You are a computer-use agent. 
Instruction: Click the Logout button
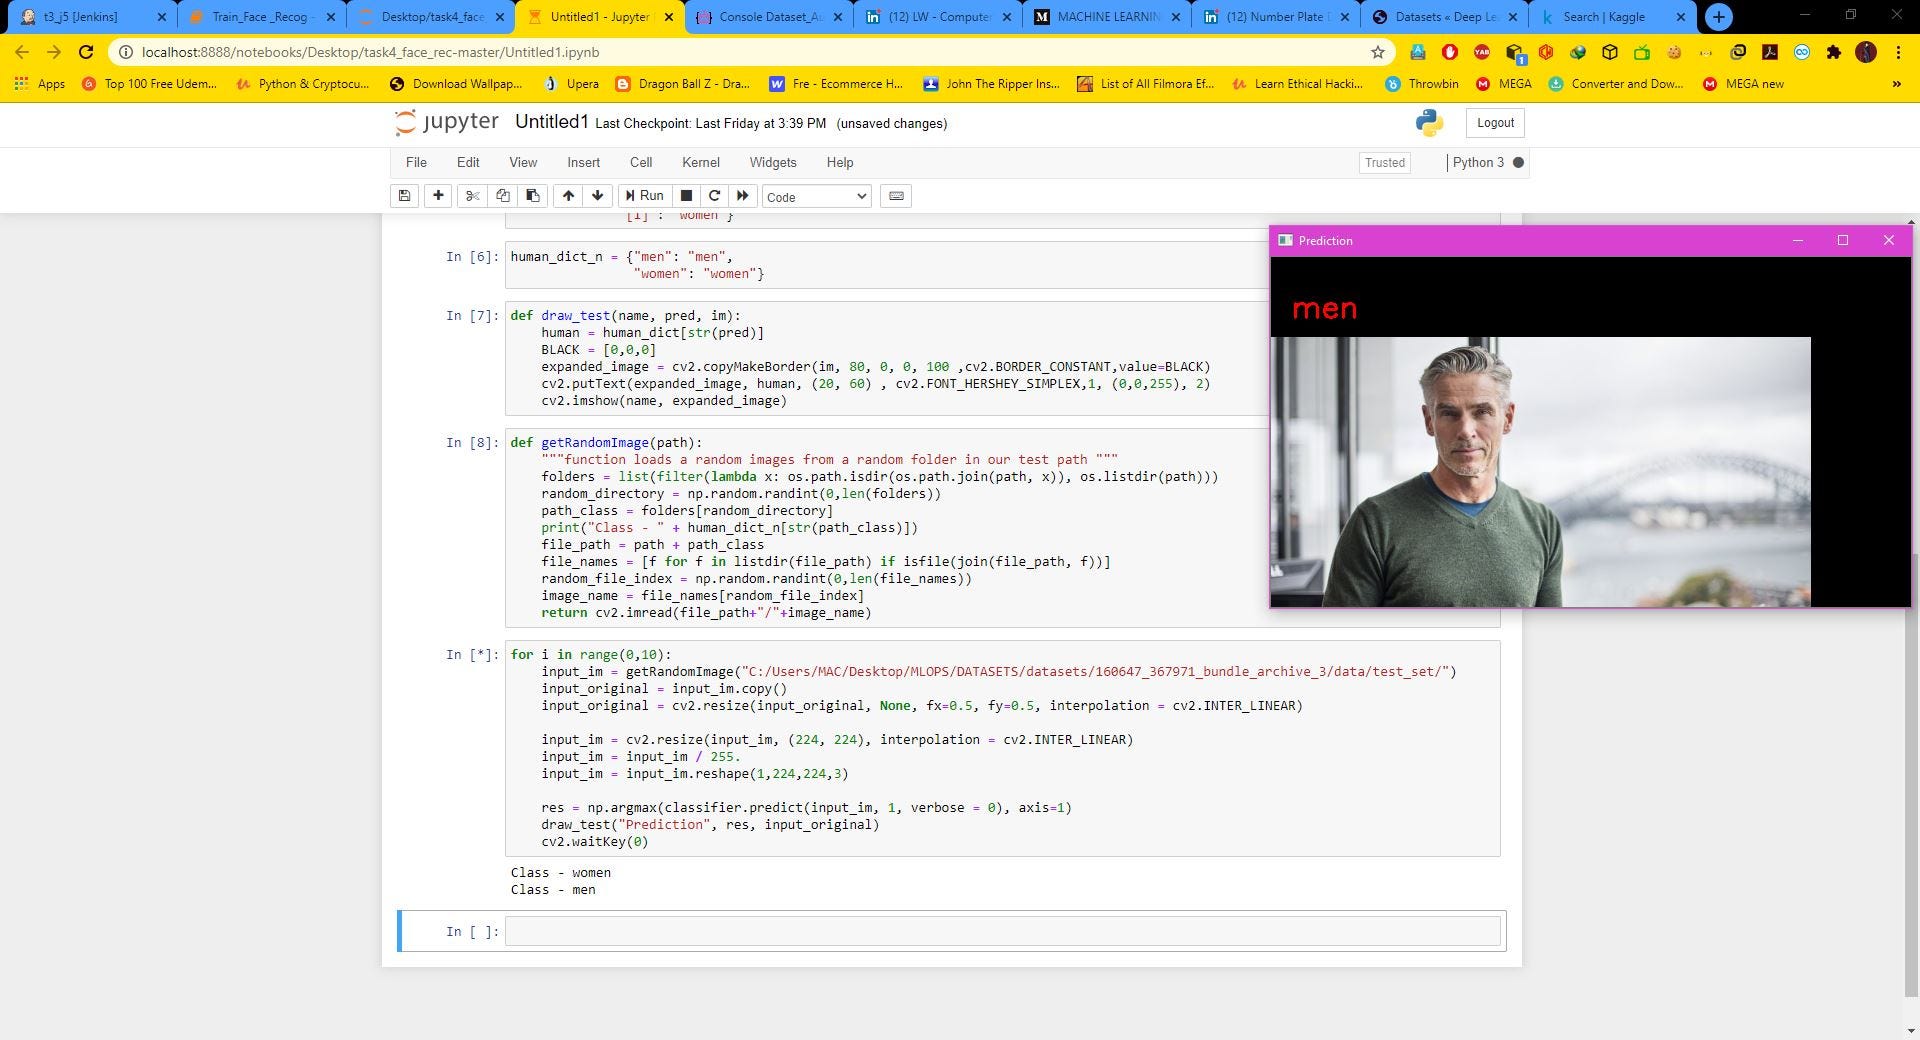pos(1495,123)
